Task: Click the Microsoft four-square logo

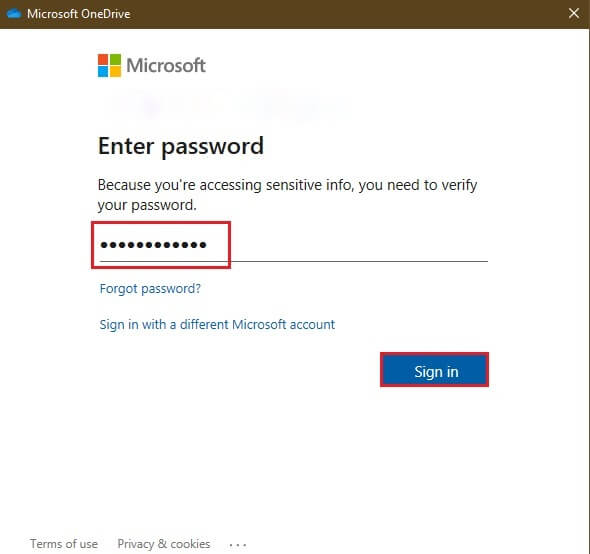Action: click(109, 65)
